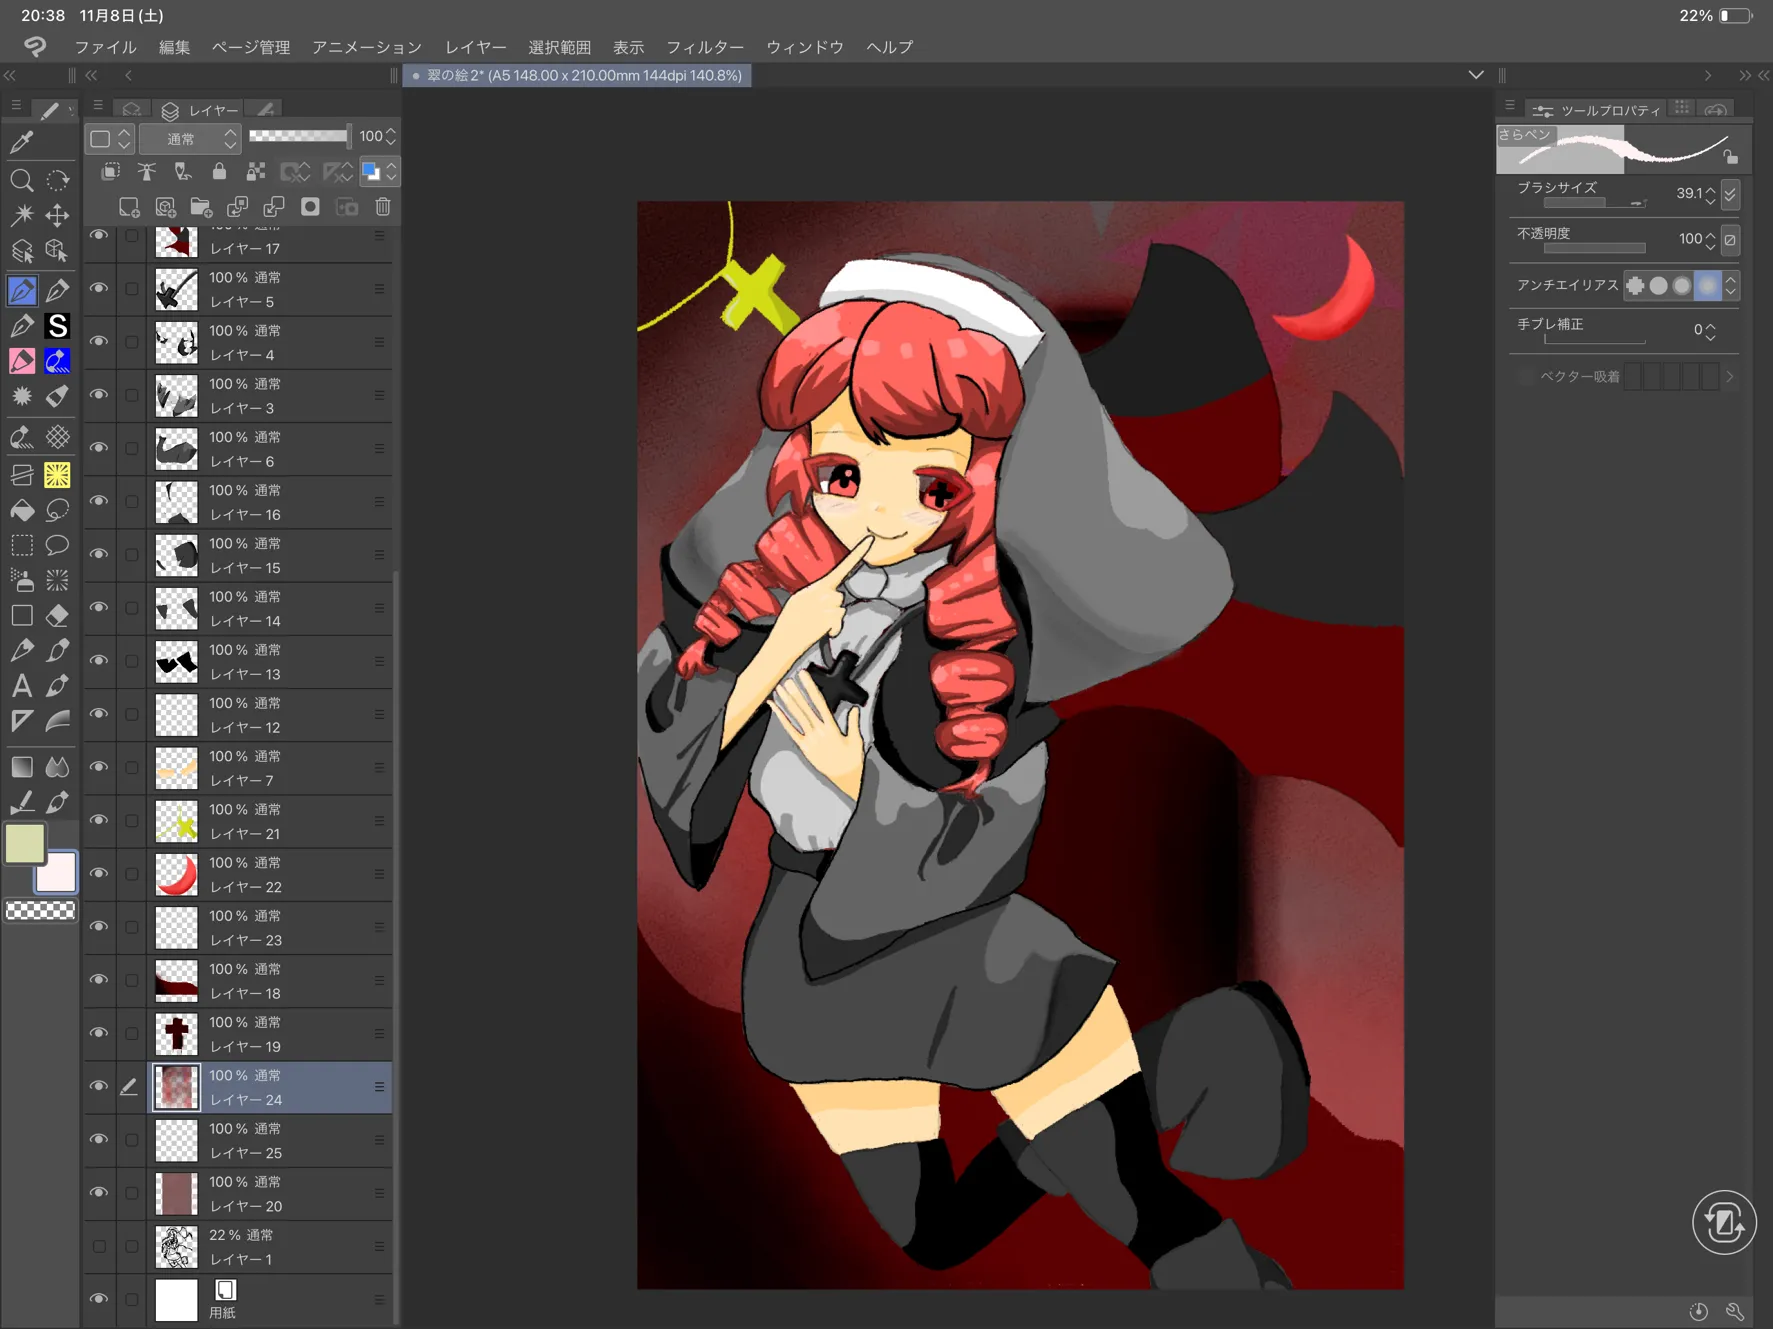The height and width of the screenshot is (1329, 1773).
Task: Select the move layer tool
Action: (58, 215)
